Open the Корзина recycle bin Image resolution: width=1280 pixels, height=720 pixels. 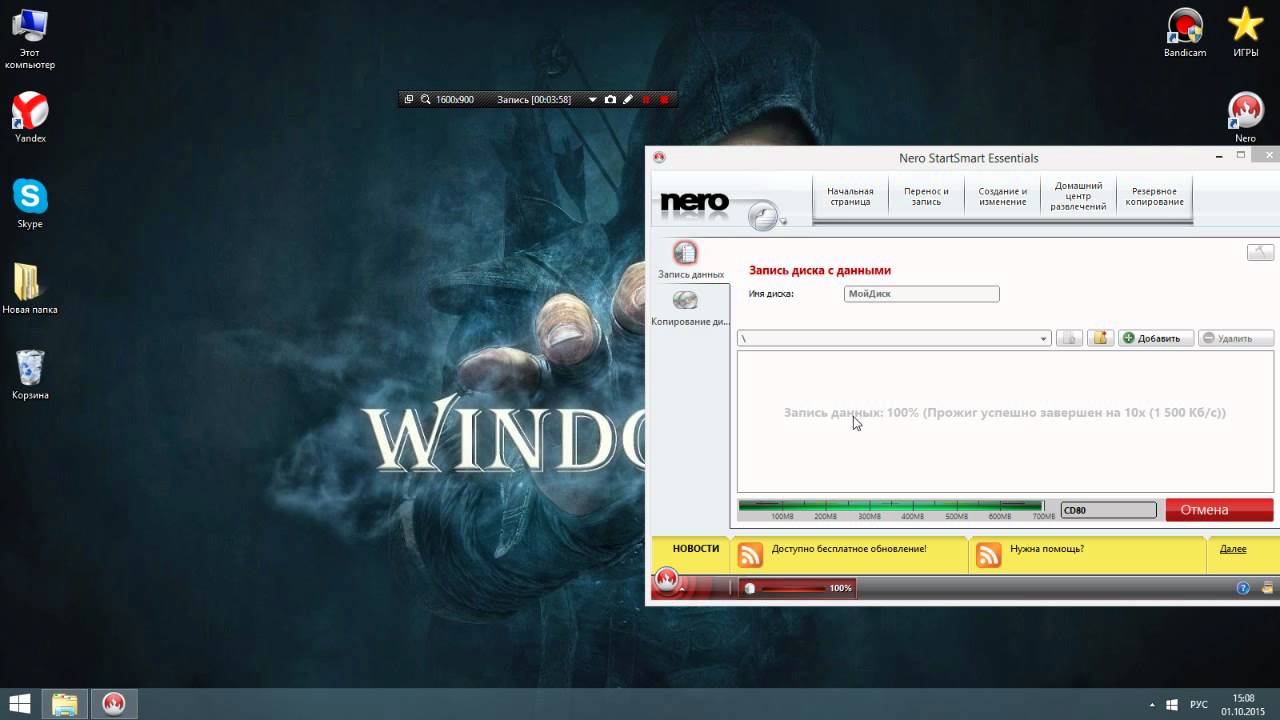[30, 375]
